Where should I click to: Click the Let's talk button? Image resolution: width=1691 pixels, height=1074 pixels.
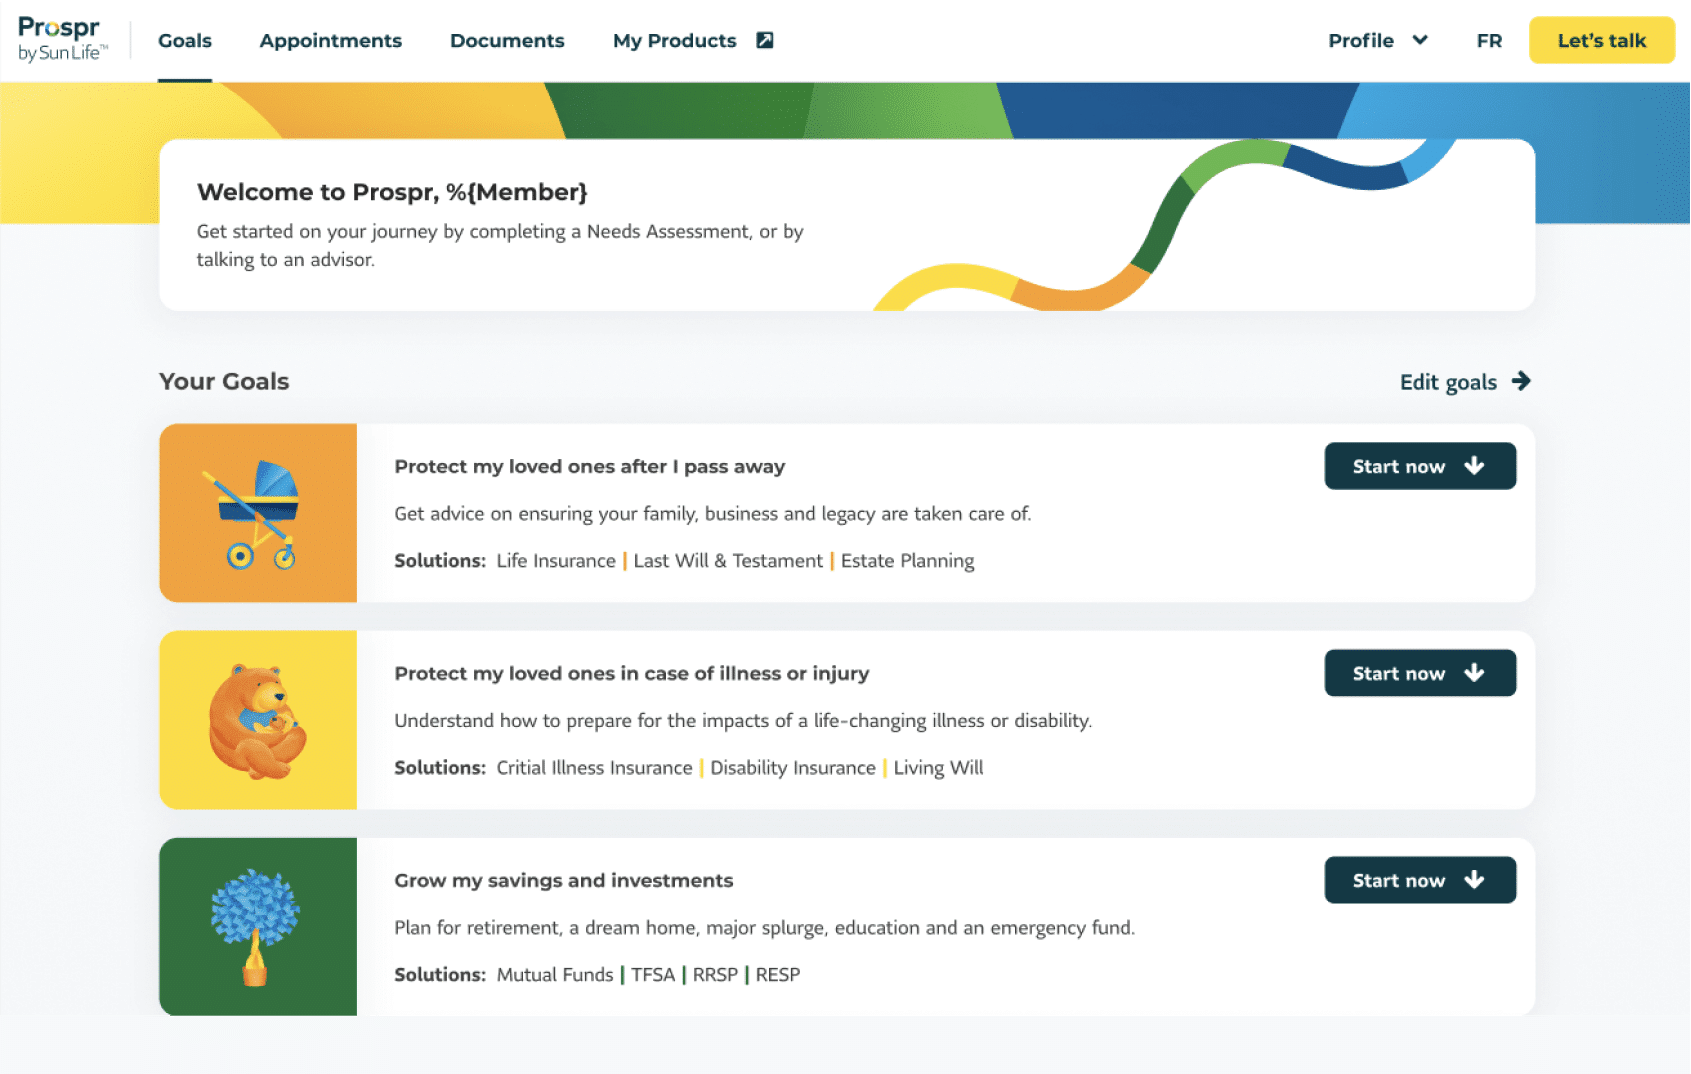pyautogui.click(x=1601, y=40)
